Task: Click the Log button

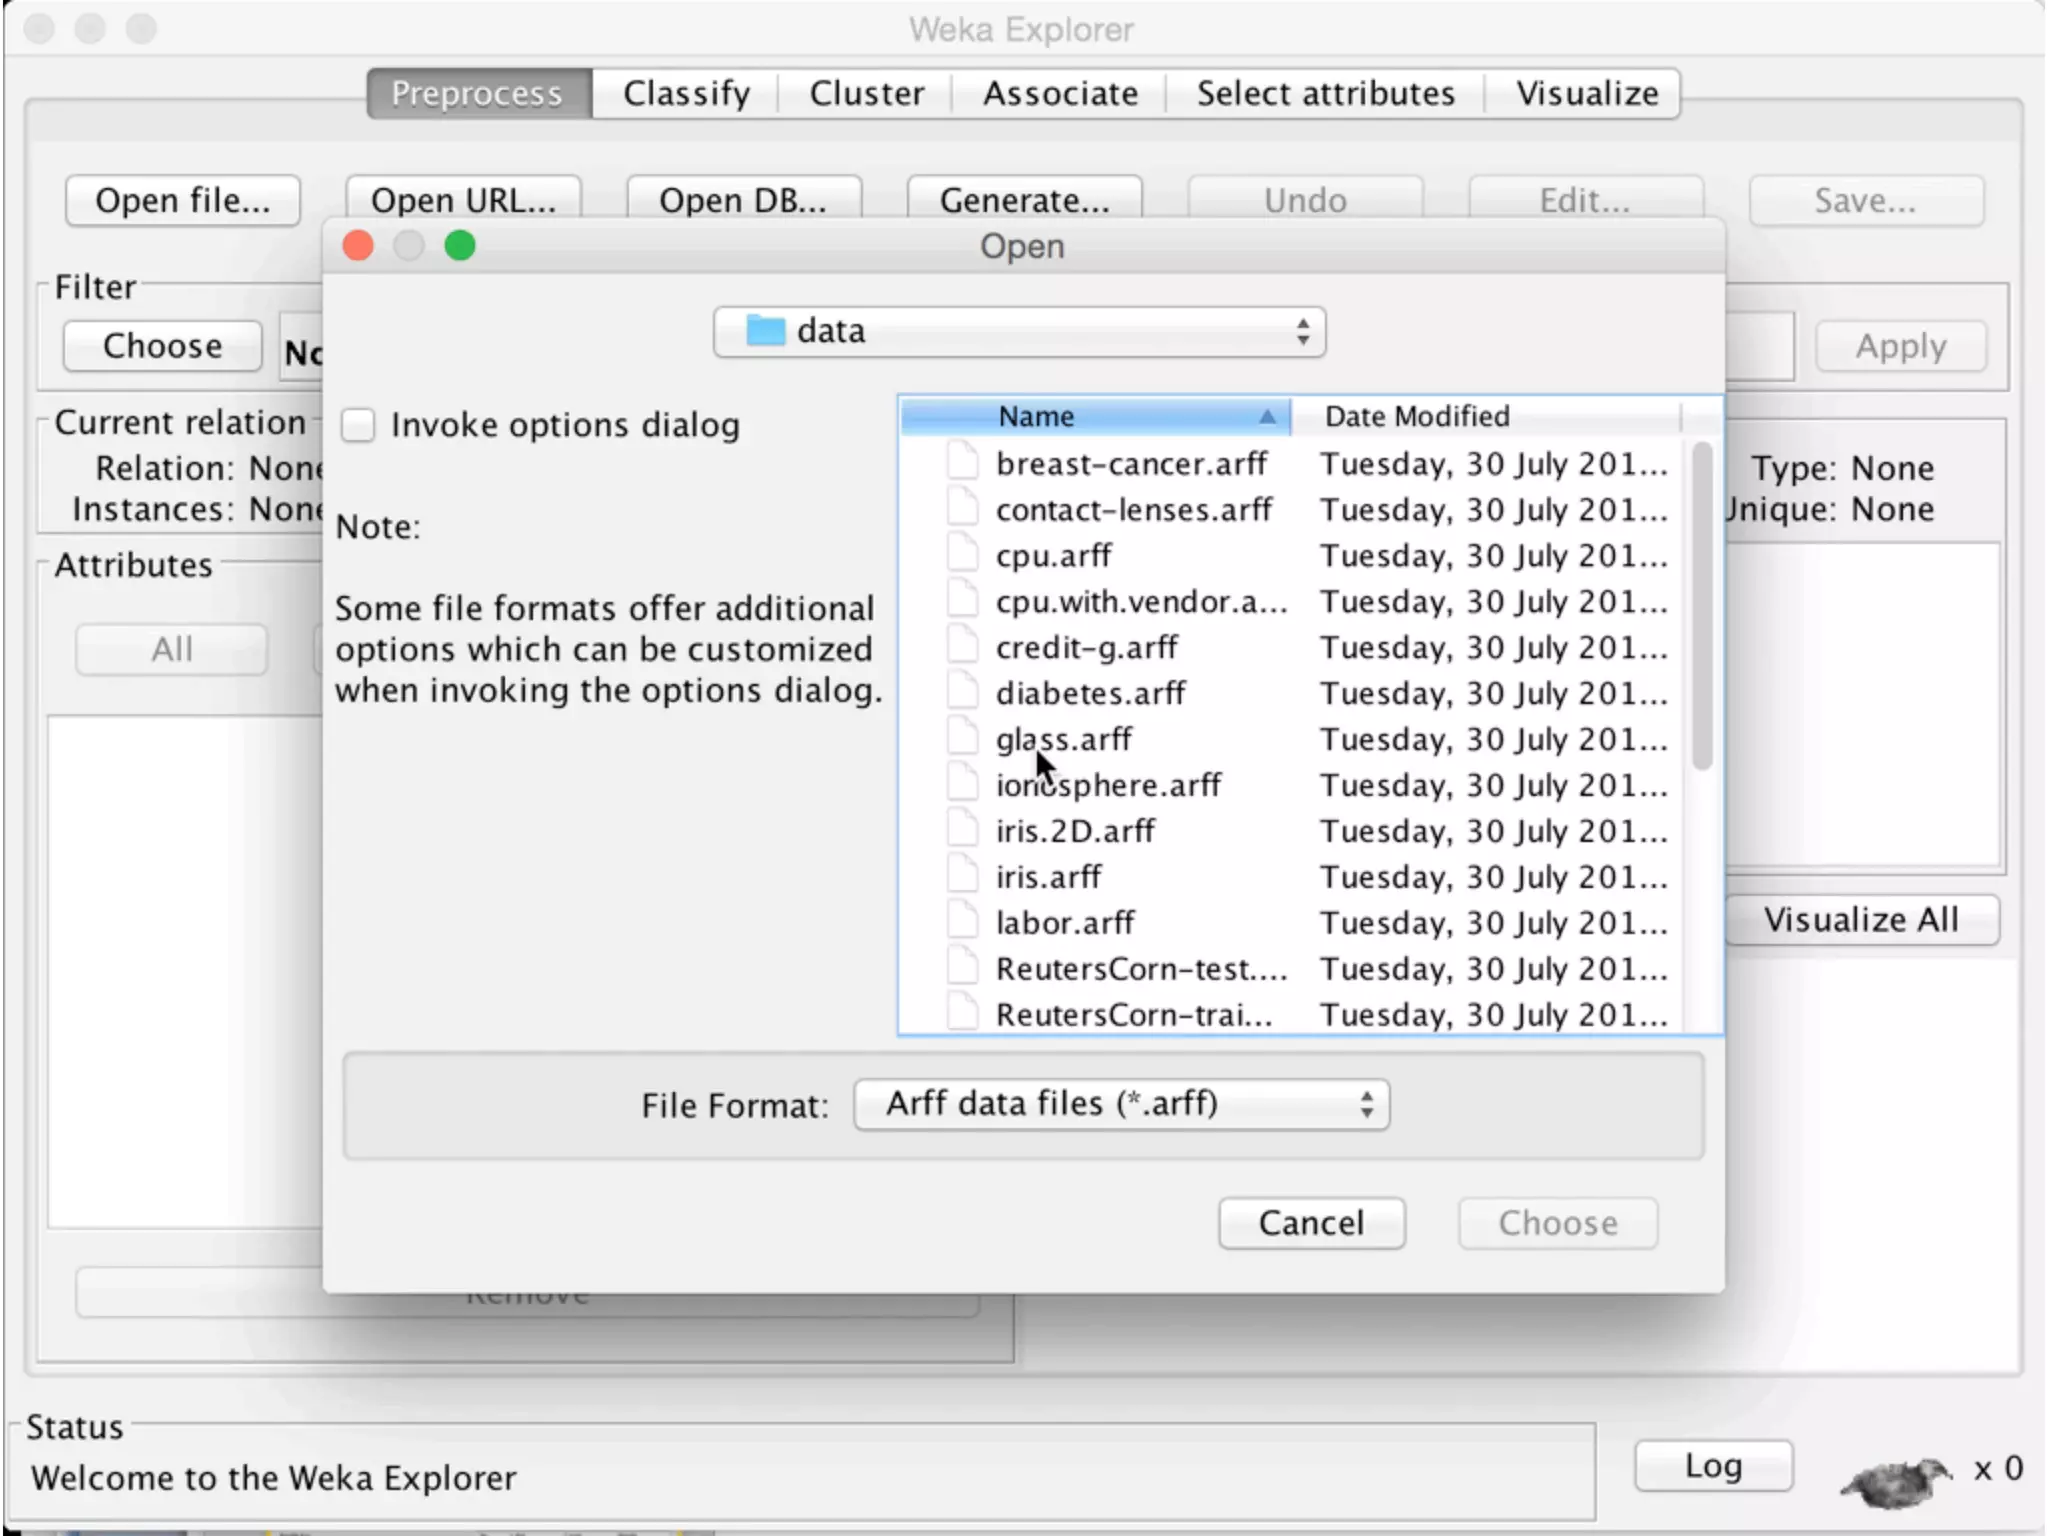Action: tap(1713, 1466)
